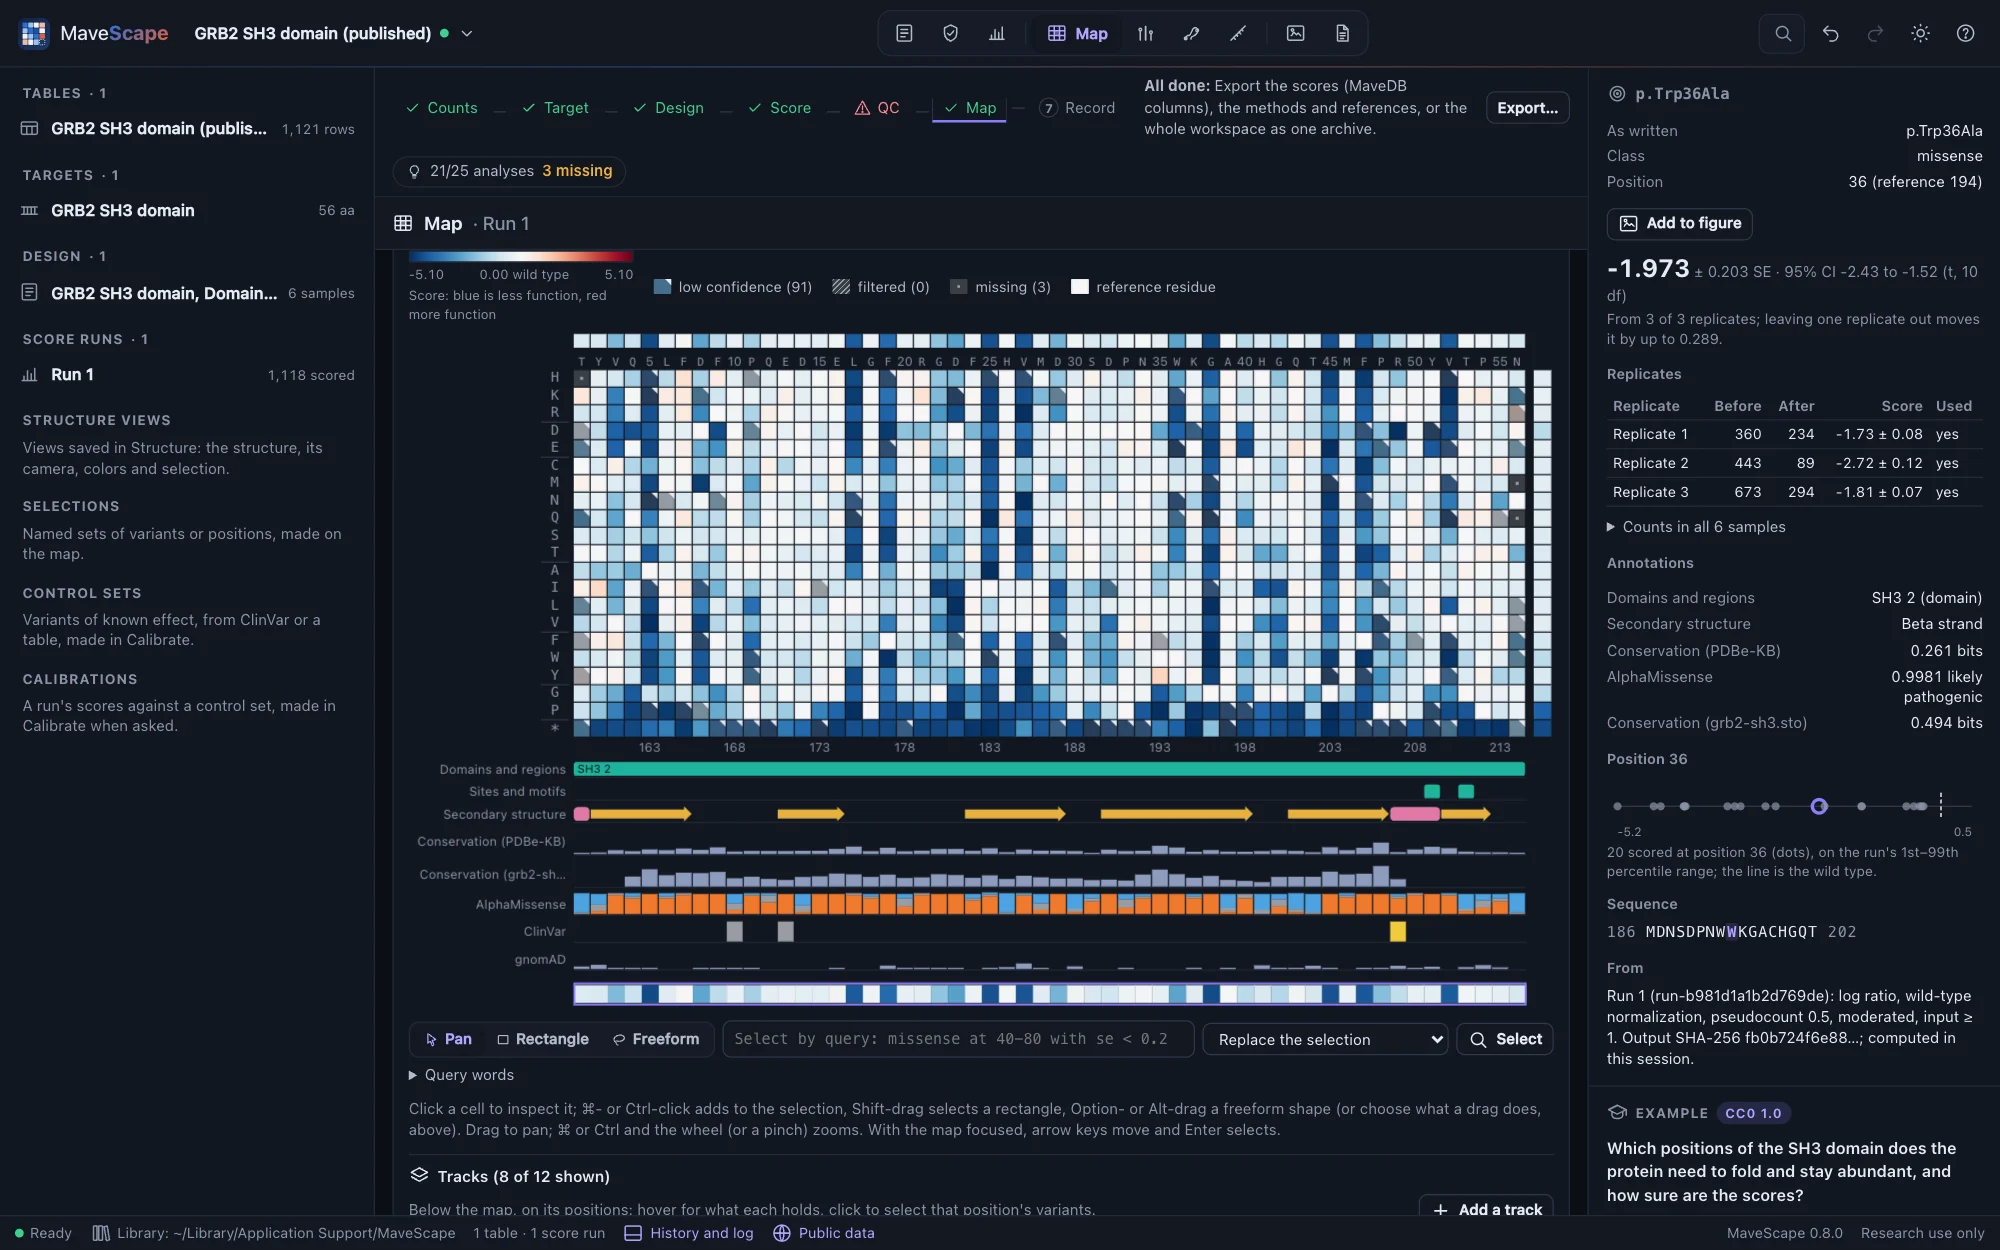Switch to the Score step tab
Image resolution: width=2000 pixels, height=1250 pixels.
(780, 107)
